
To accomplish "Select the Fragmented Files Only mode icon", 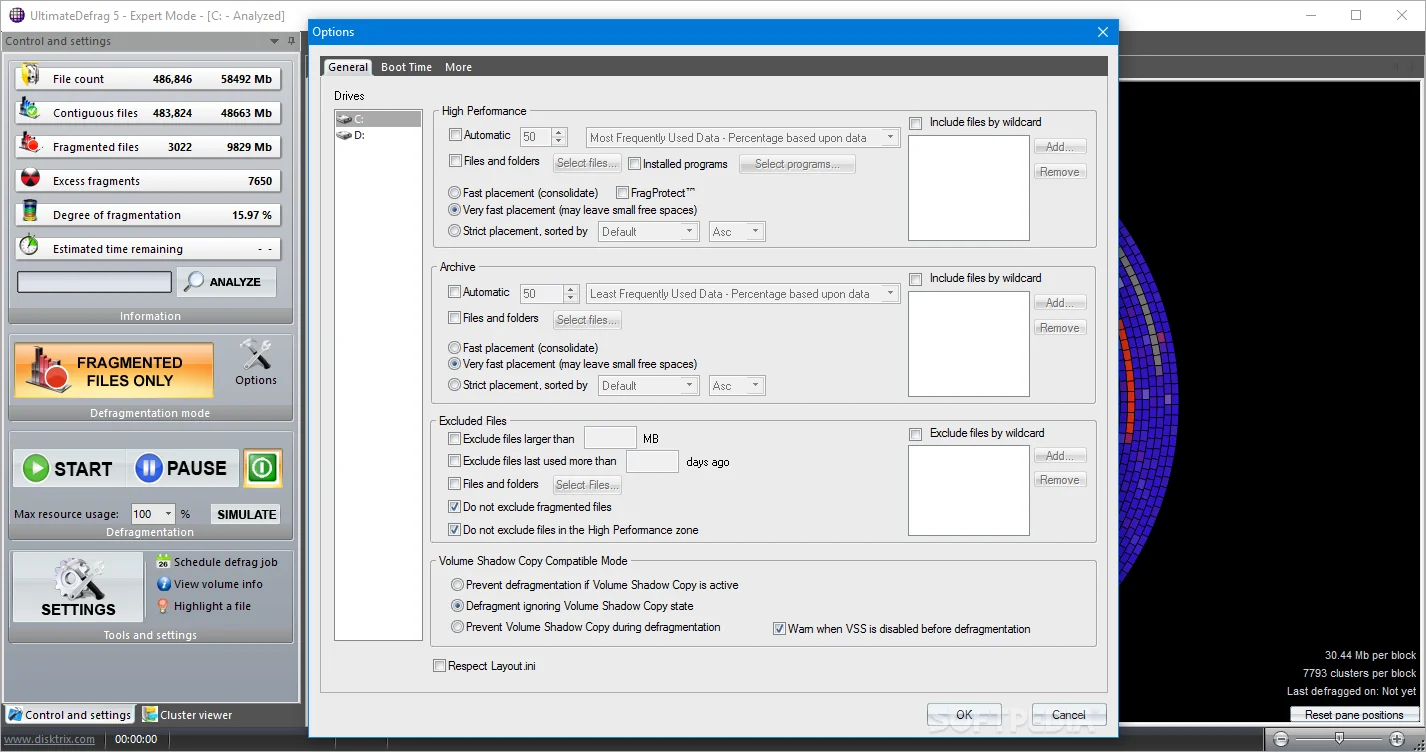I will pos(114,371).
